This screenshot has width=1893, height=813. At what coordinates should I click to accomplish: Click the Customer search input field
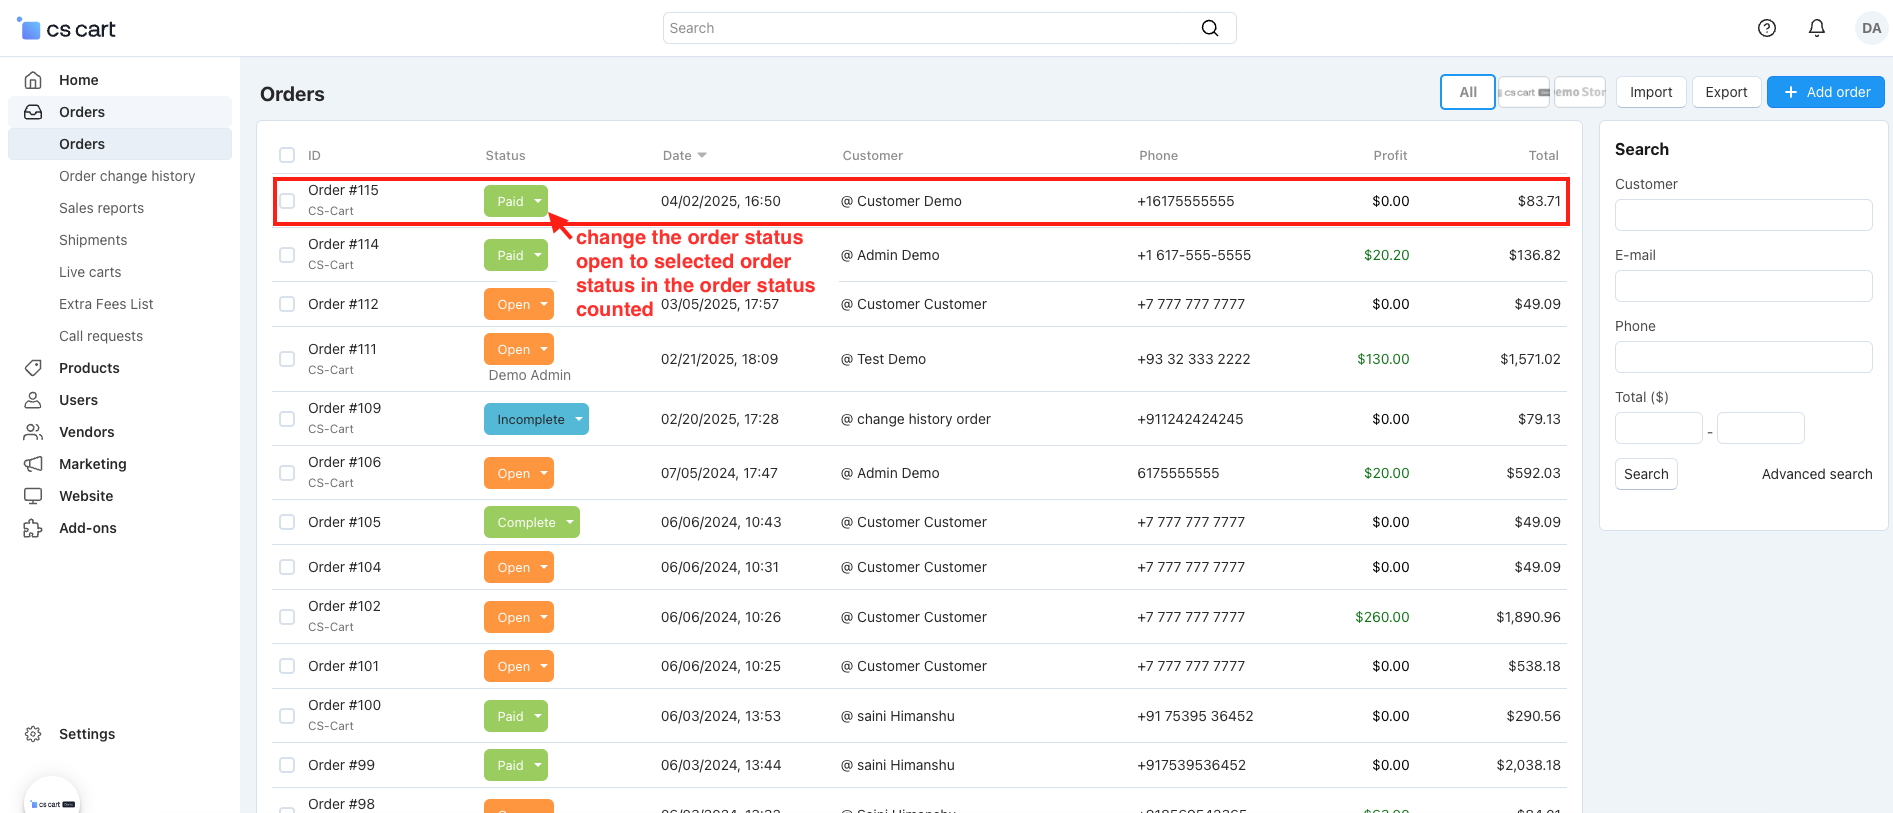pos(1743,215)
